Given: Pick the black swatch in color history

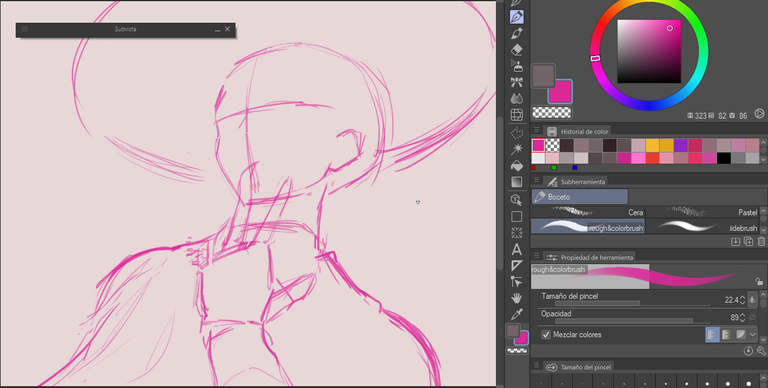Looking at the screenshot, I should [x=723, y=158].
